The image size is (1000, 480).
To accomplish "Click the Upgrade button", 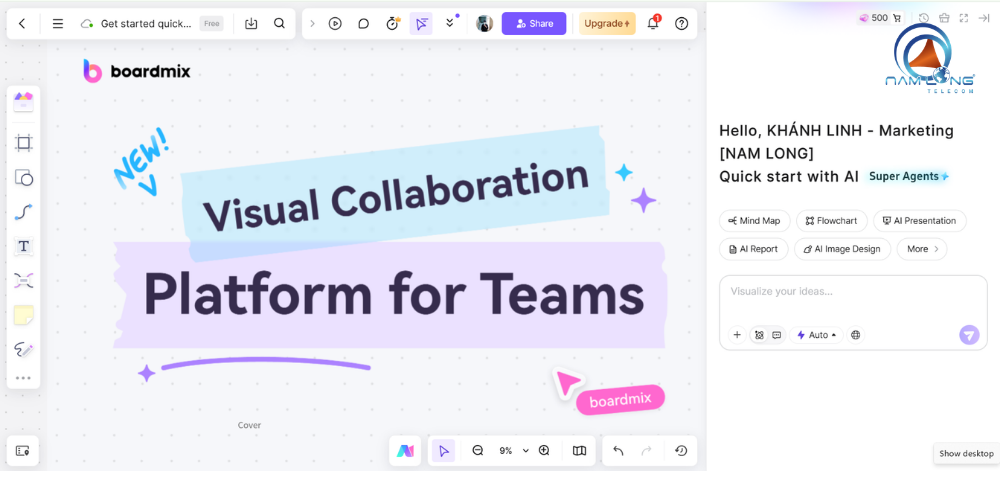I will 607,23.
